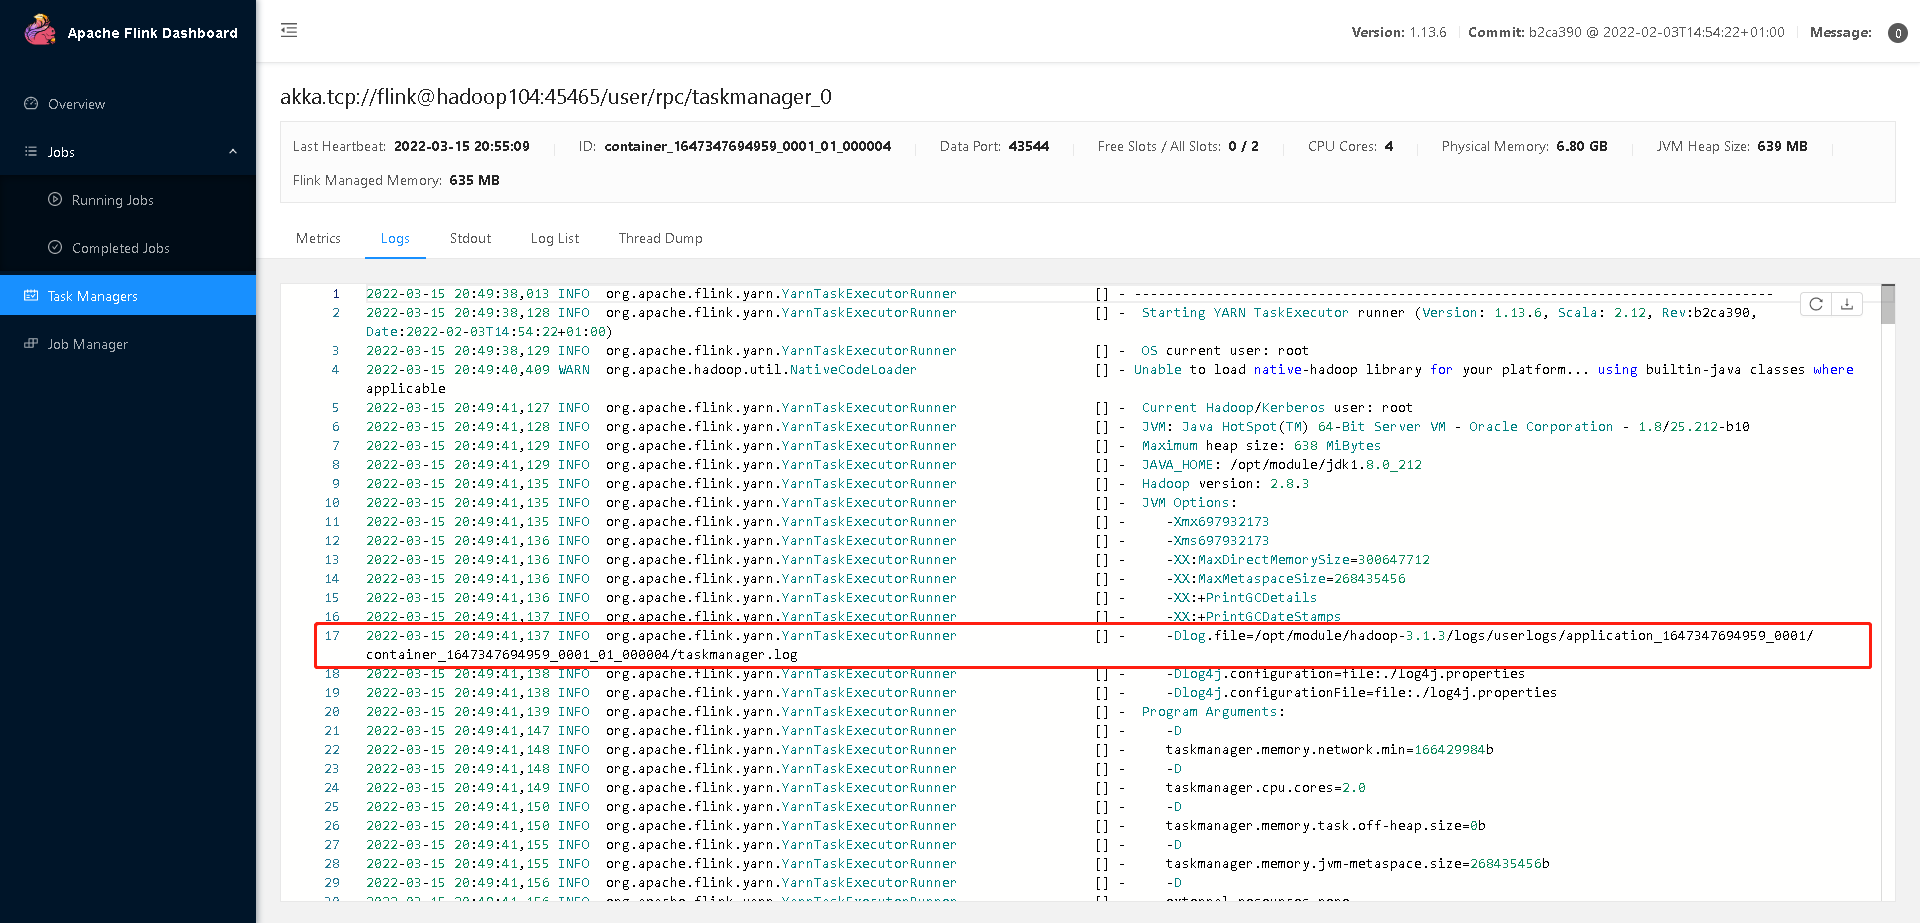
Task: Collapse the Jobs submenu arrow
Action: pyautogui.click(x=233, y=152)
